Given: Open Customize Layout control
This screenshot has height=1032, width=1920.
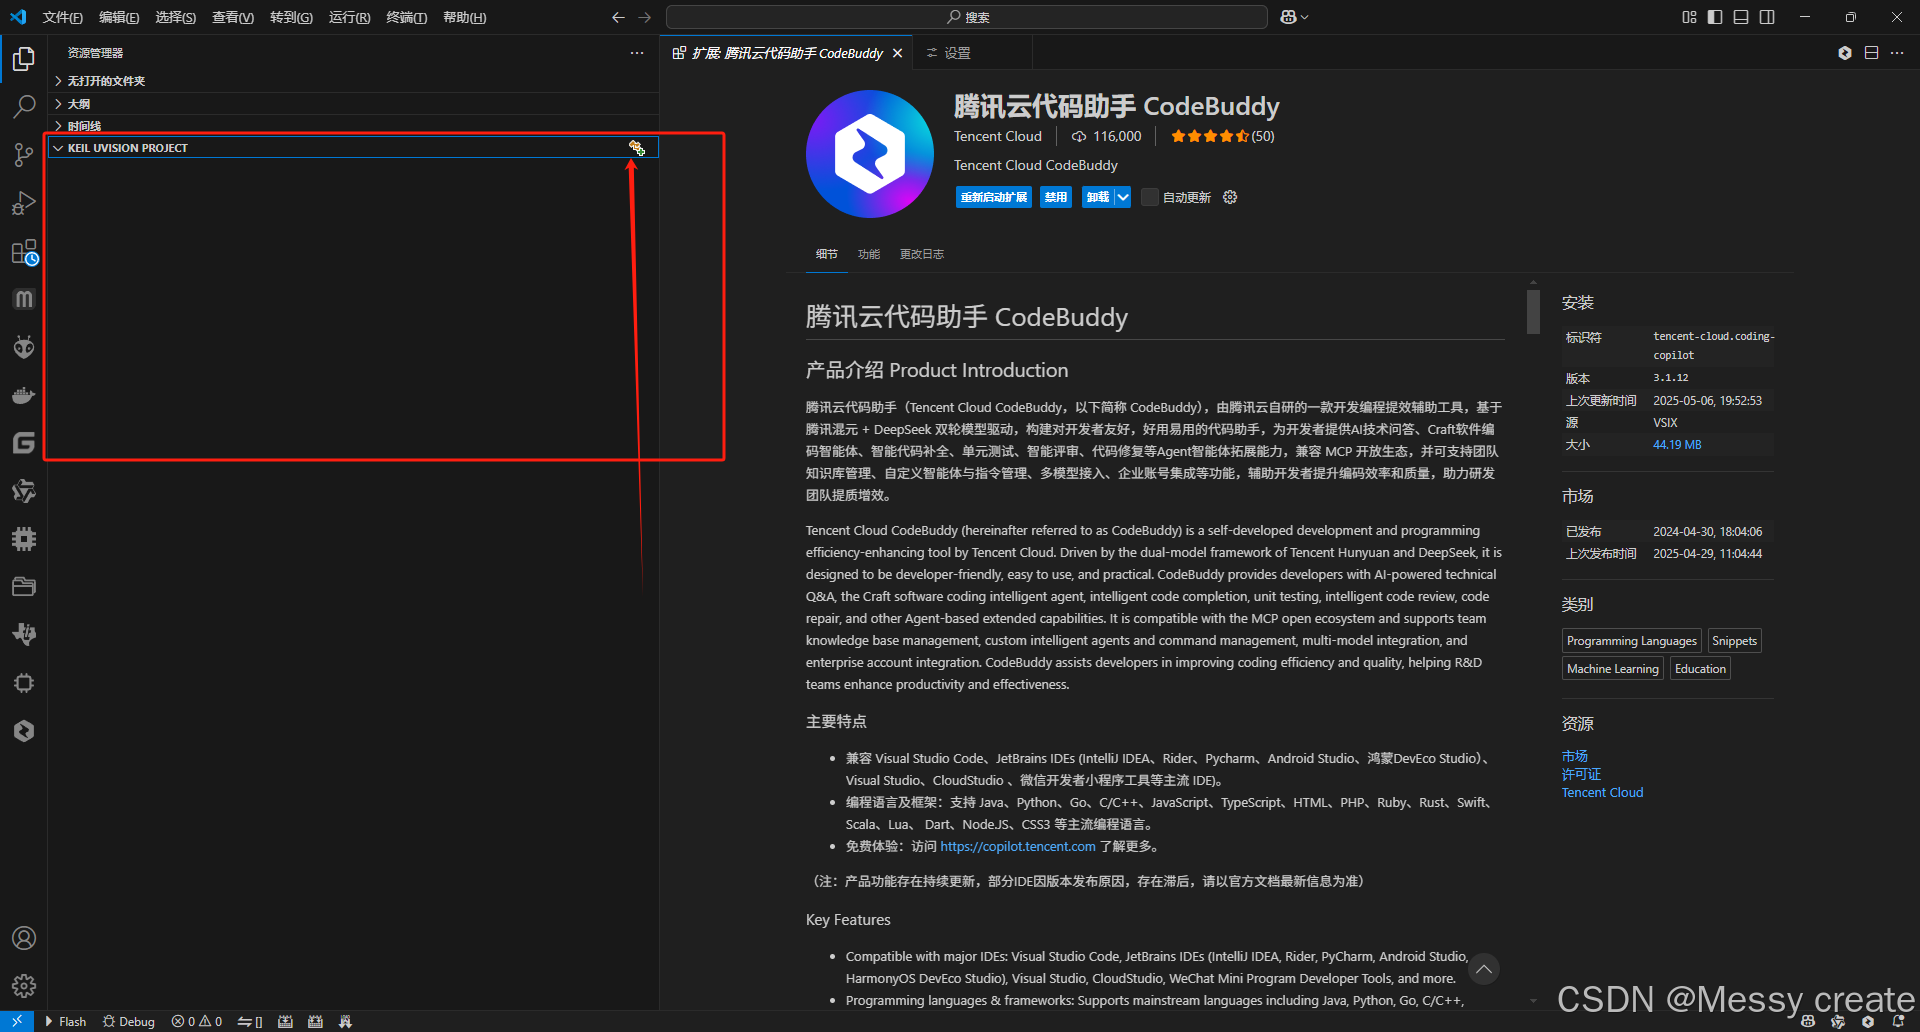Looking at the screenshot, I should [x=1689, y=17].
